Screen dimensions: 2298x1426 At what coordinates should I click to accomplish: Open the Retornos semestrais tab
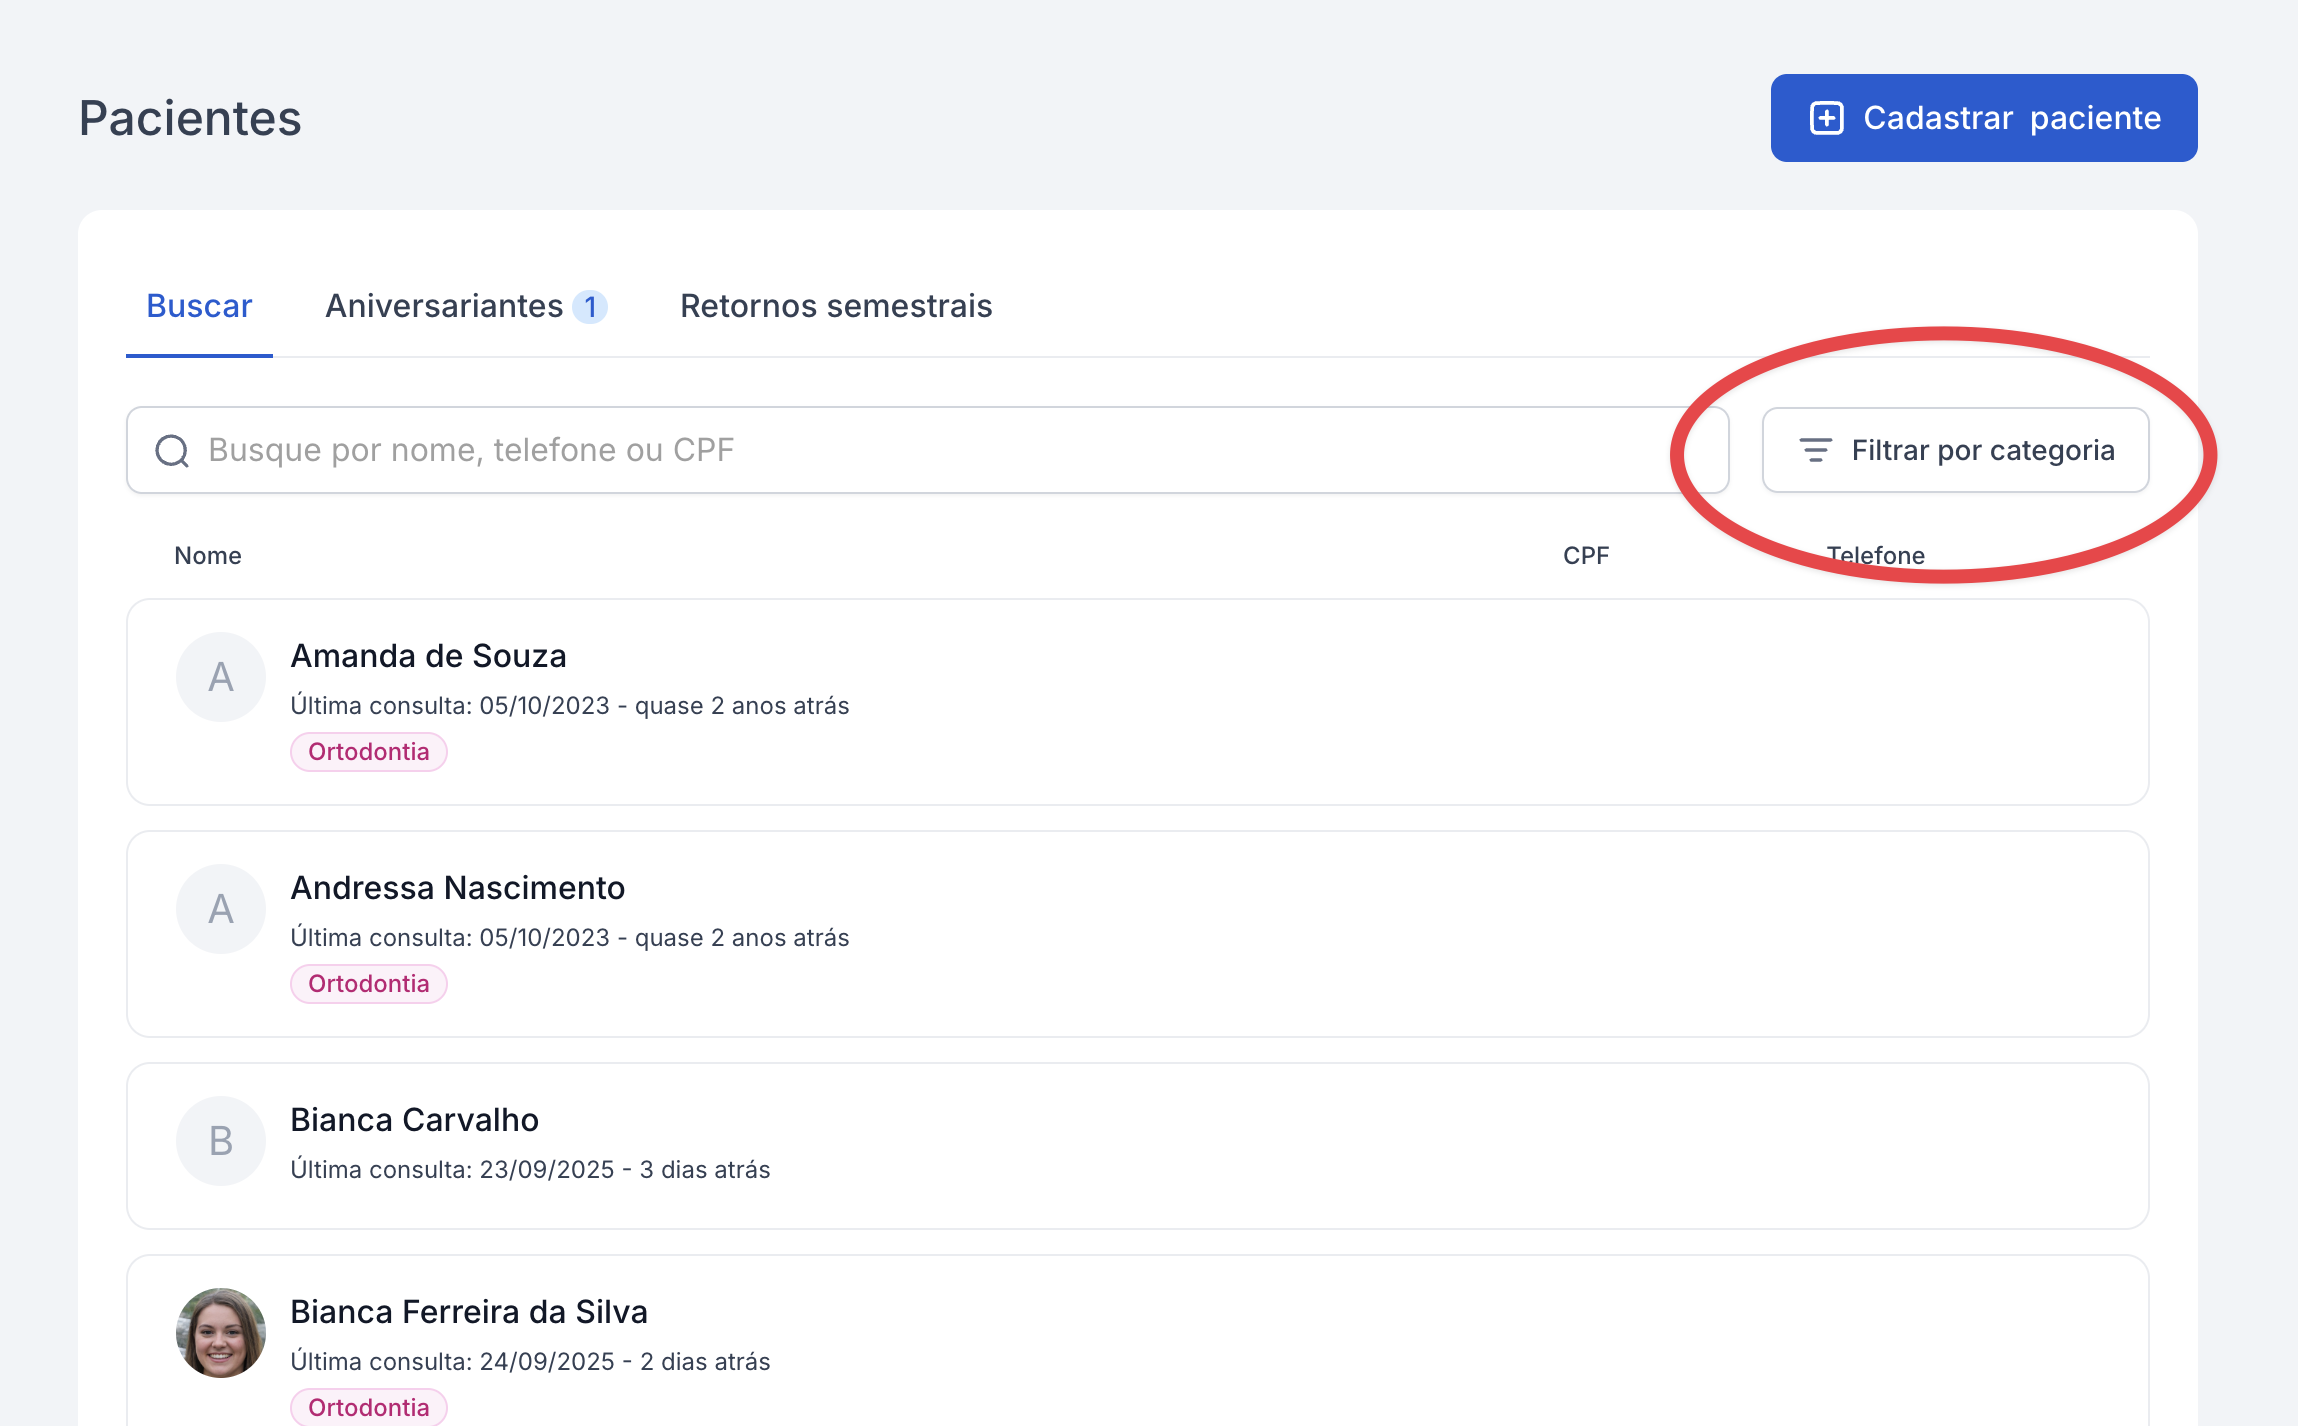[836, 306]
